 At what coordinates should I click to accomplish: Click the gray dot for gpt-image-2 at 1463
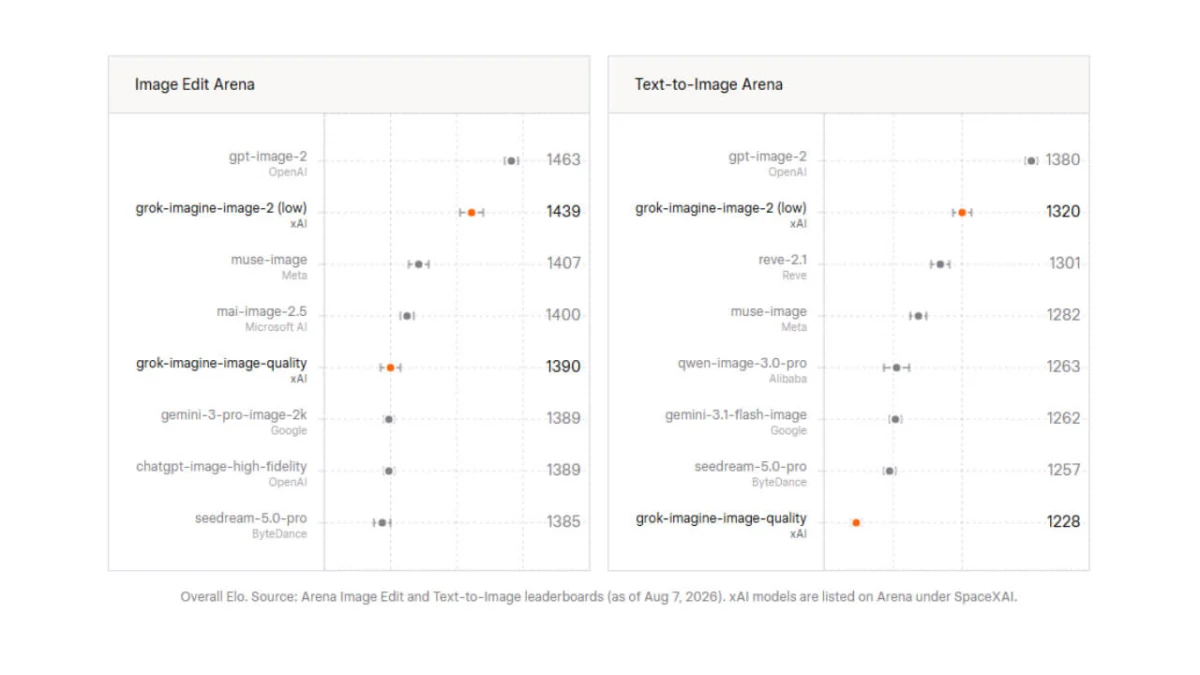tap(512, 160)
